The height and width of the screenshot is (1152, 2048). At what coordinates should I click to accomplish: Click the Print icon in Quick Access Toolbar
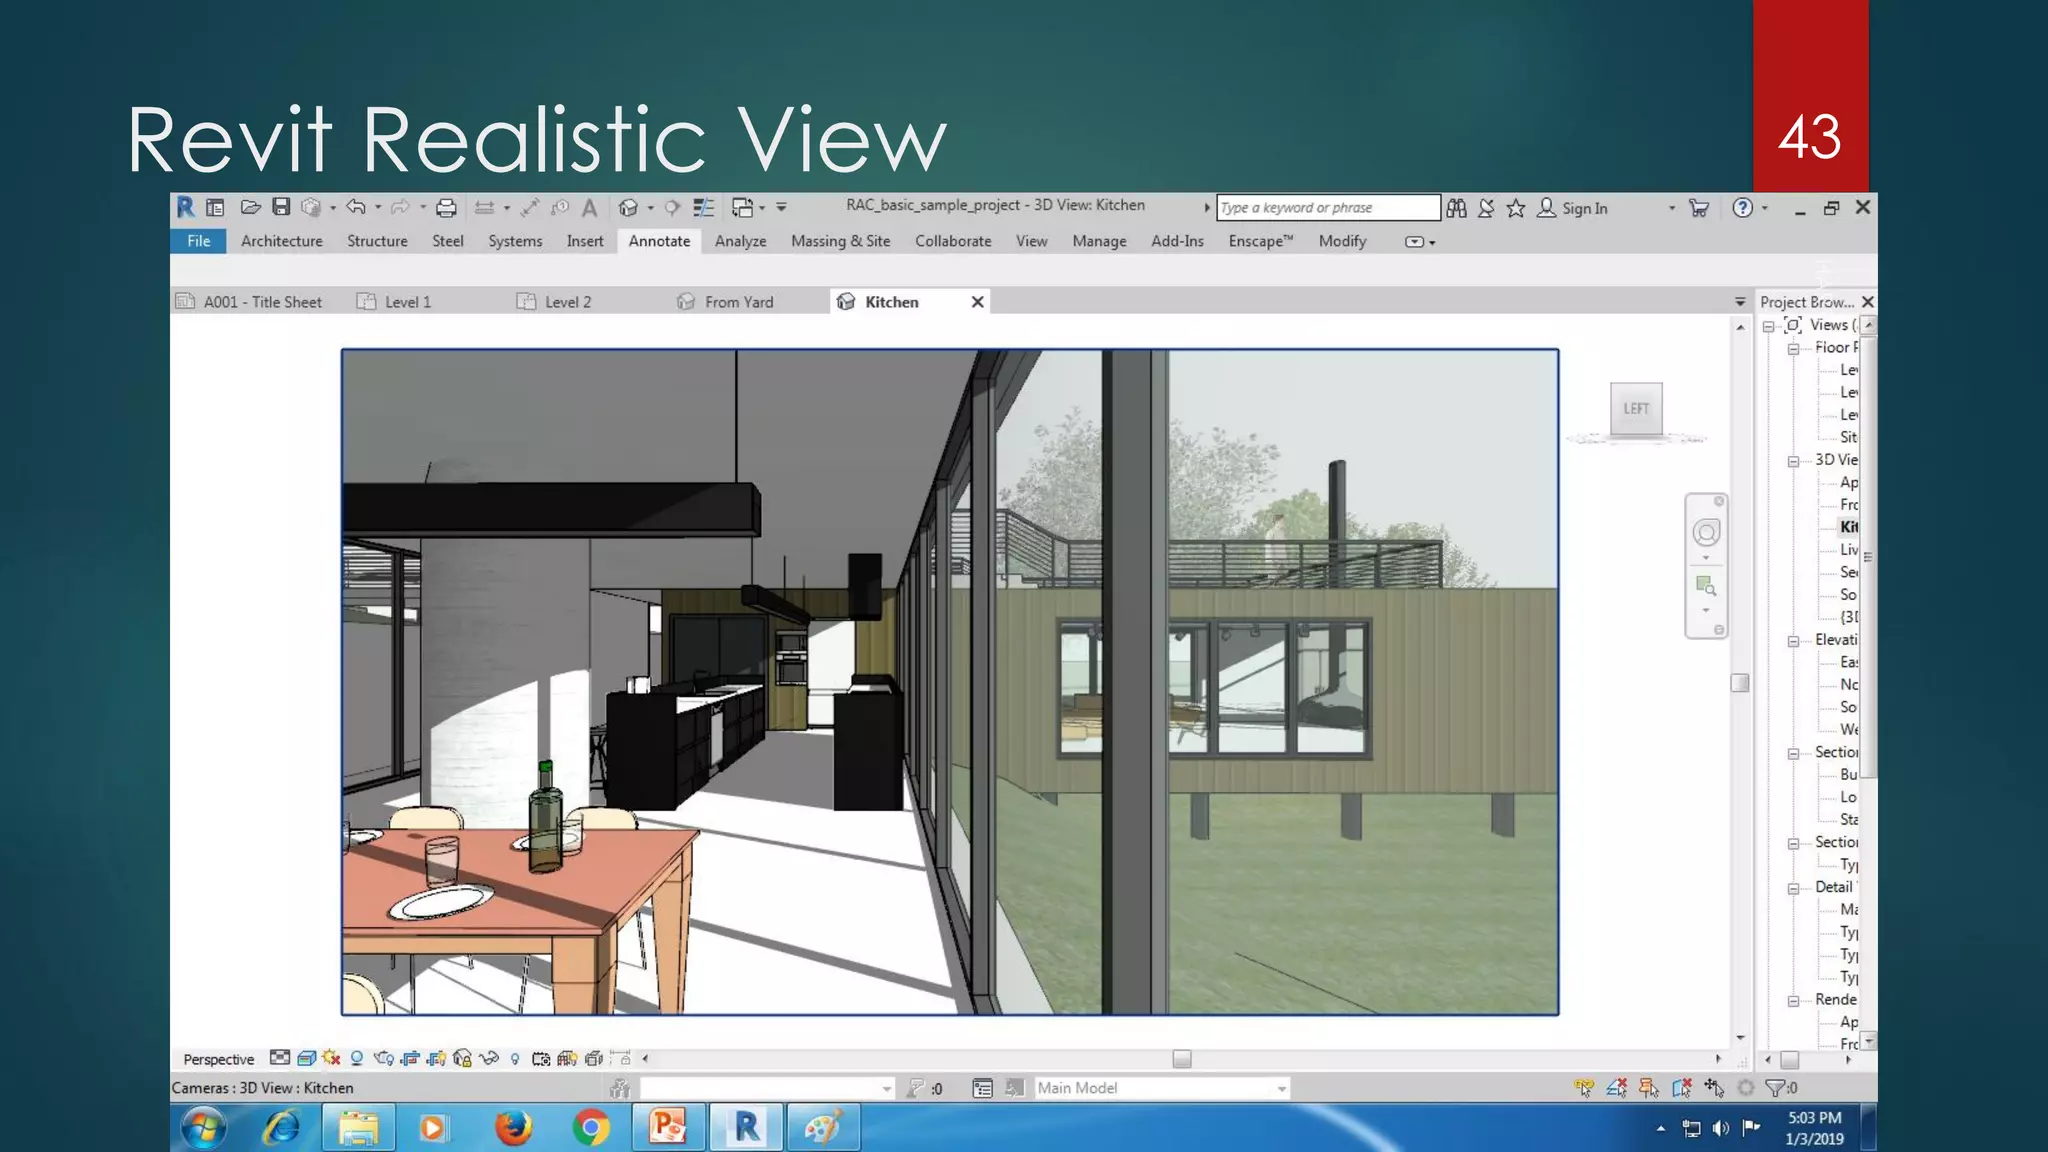(x=446, y=208)
